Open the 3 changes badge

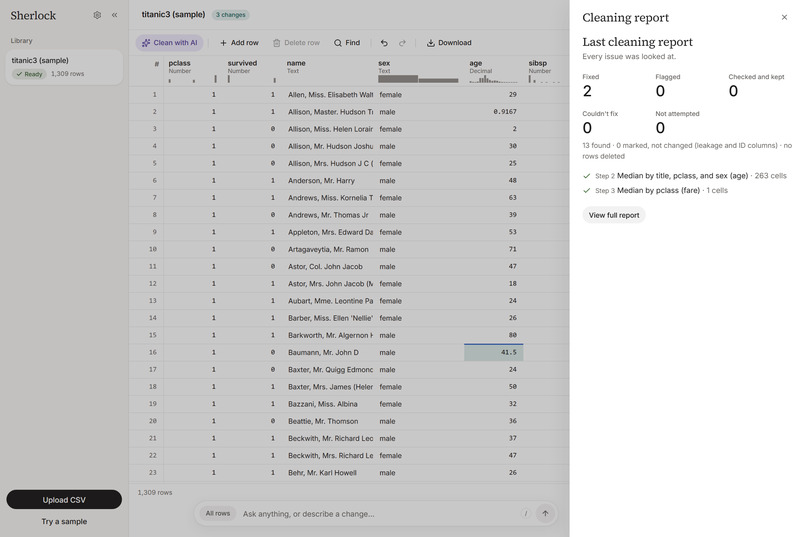click(x=231, y=15)
